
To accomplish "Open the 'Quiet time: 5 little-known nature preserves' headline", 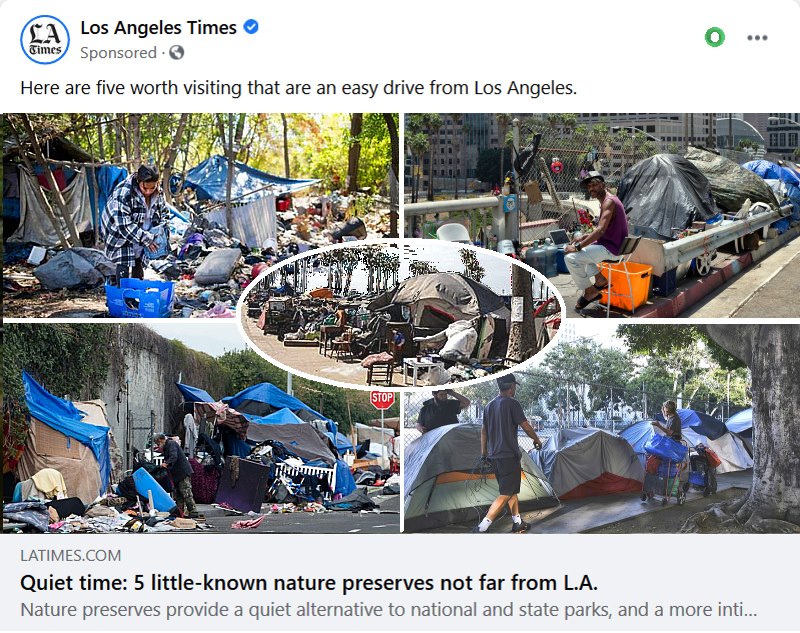I will click(309, 583).
